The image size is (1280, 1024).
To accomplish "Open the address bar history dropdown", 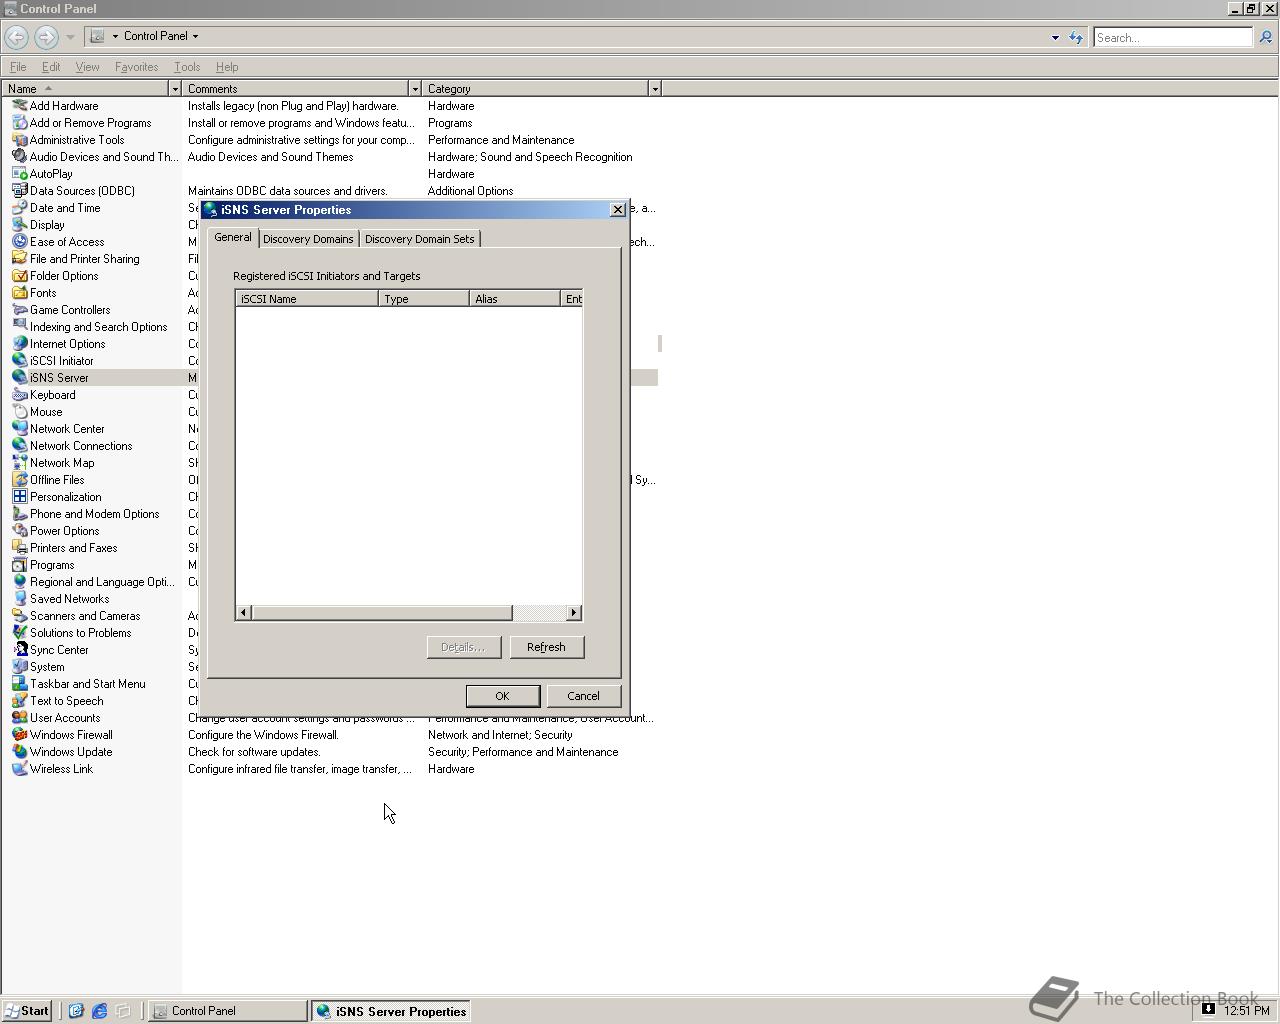I will (x=1055, y=38).
